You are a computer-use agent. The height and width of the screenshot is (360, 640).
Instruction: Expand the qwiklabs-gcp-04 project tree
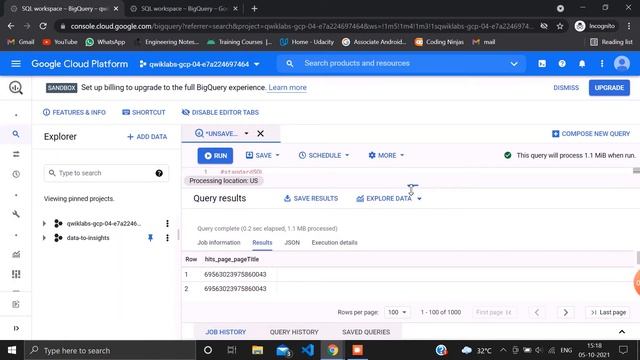pyautogui.click(x=44, y=223)
